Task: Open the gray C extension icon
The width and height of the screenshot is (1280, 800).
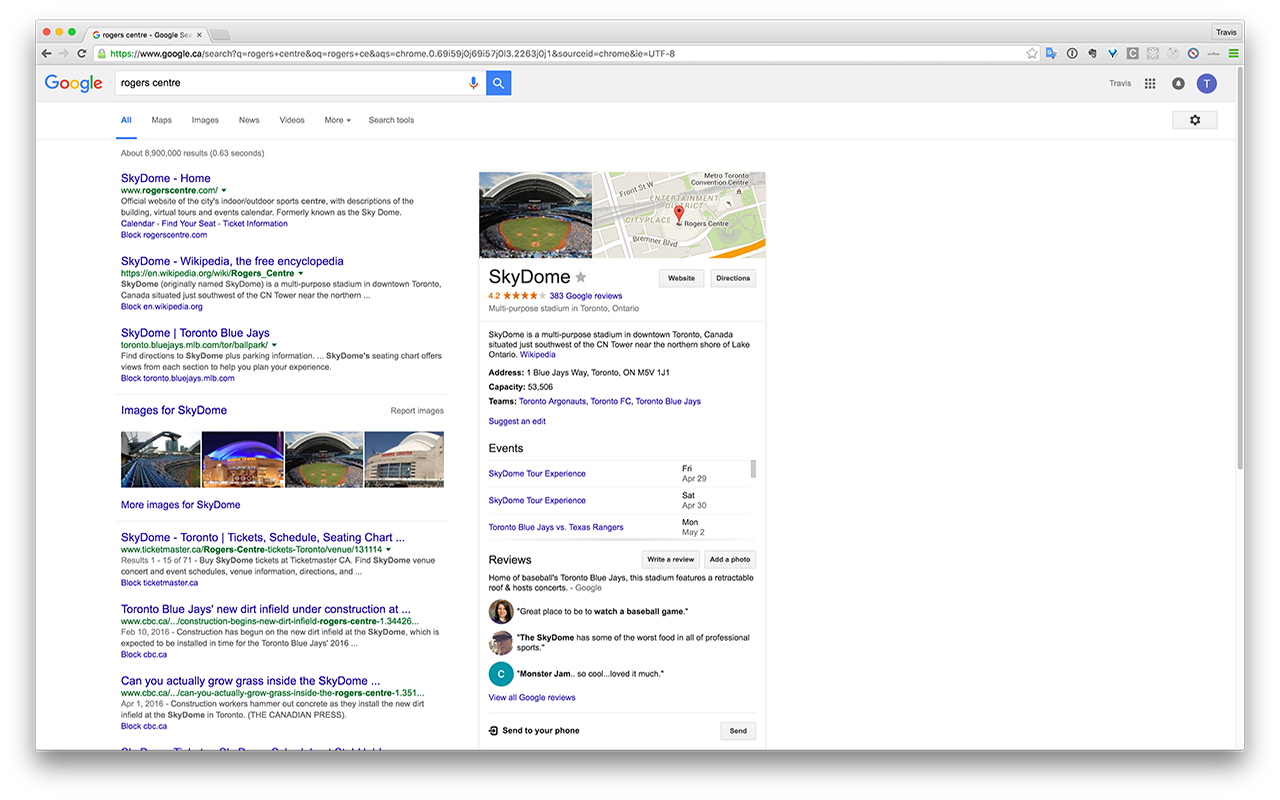Action: [1133, 53]
